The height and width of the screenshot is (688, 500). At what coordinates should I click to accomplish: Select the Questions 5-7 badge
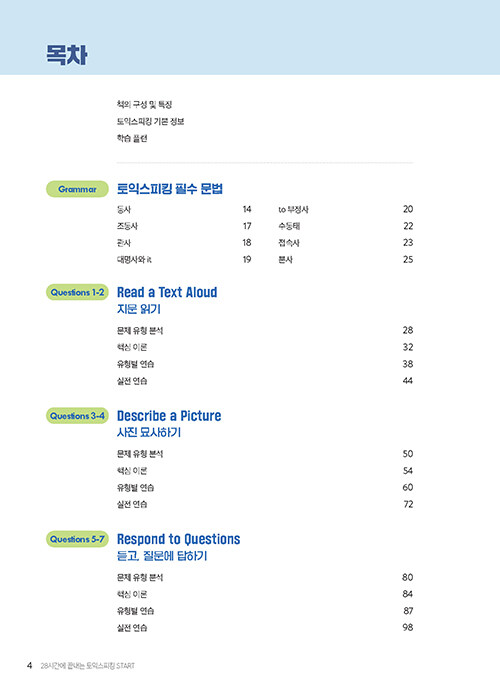point(77,539)
